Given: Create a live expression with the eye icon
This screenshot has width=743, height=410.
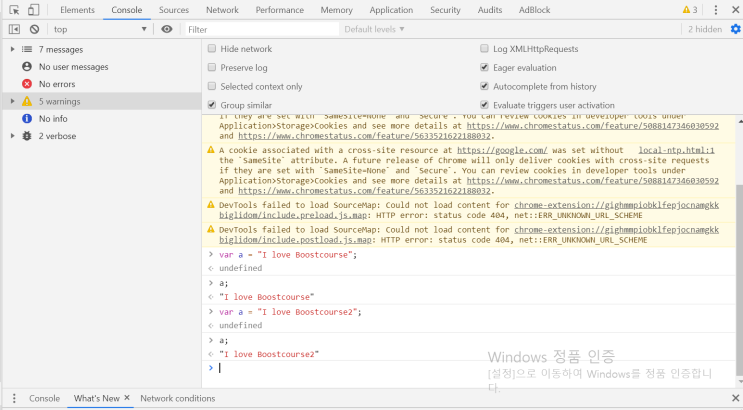Looking at the screenshot, I should pyautogui.click(x=167, y=29).
